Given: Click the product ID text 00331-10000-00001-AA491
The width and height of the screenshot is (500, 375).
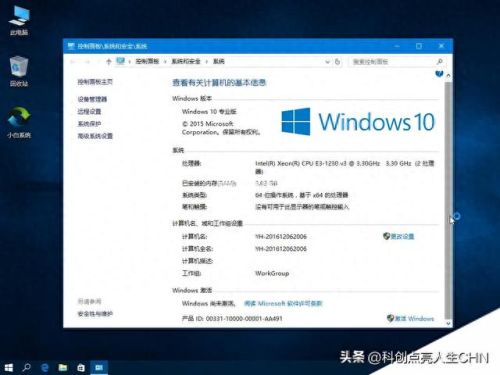Looking at the screenshot, I should pyautogui.click(x=244, y=319).
